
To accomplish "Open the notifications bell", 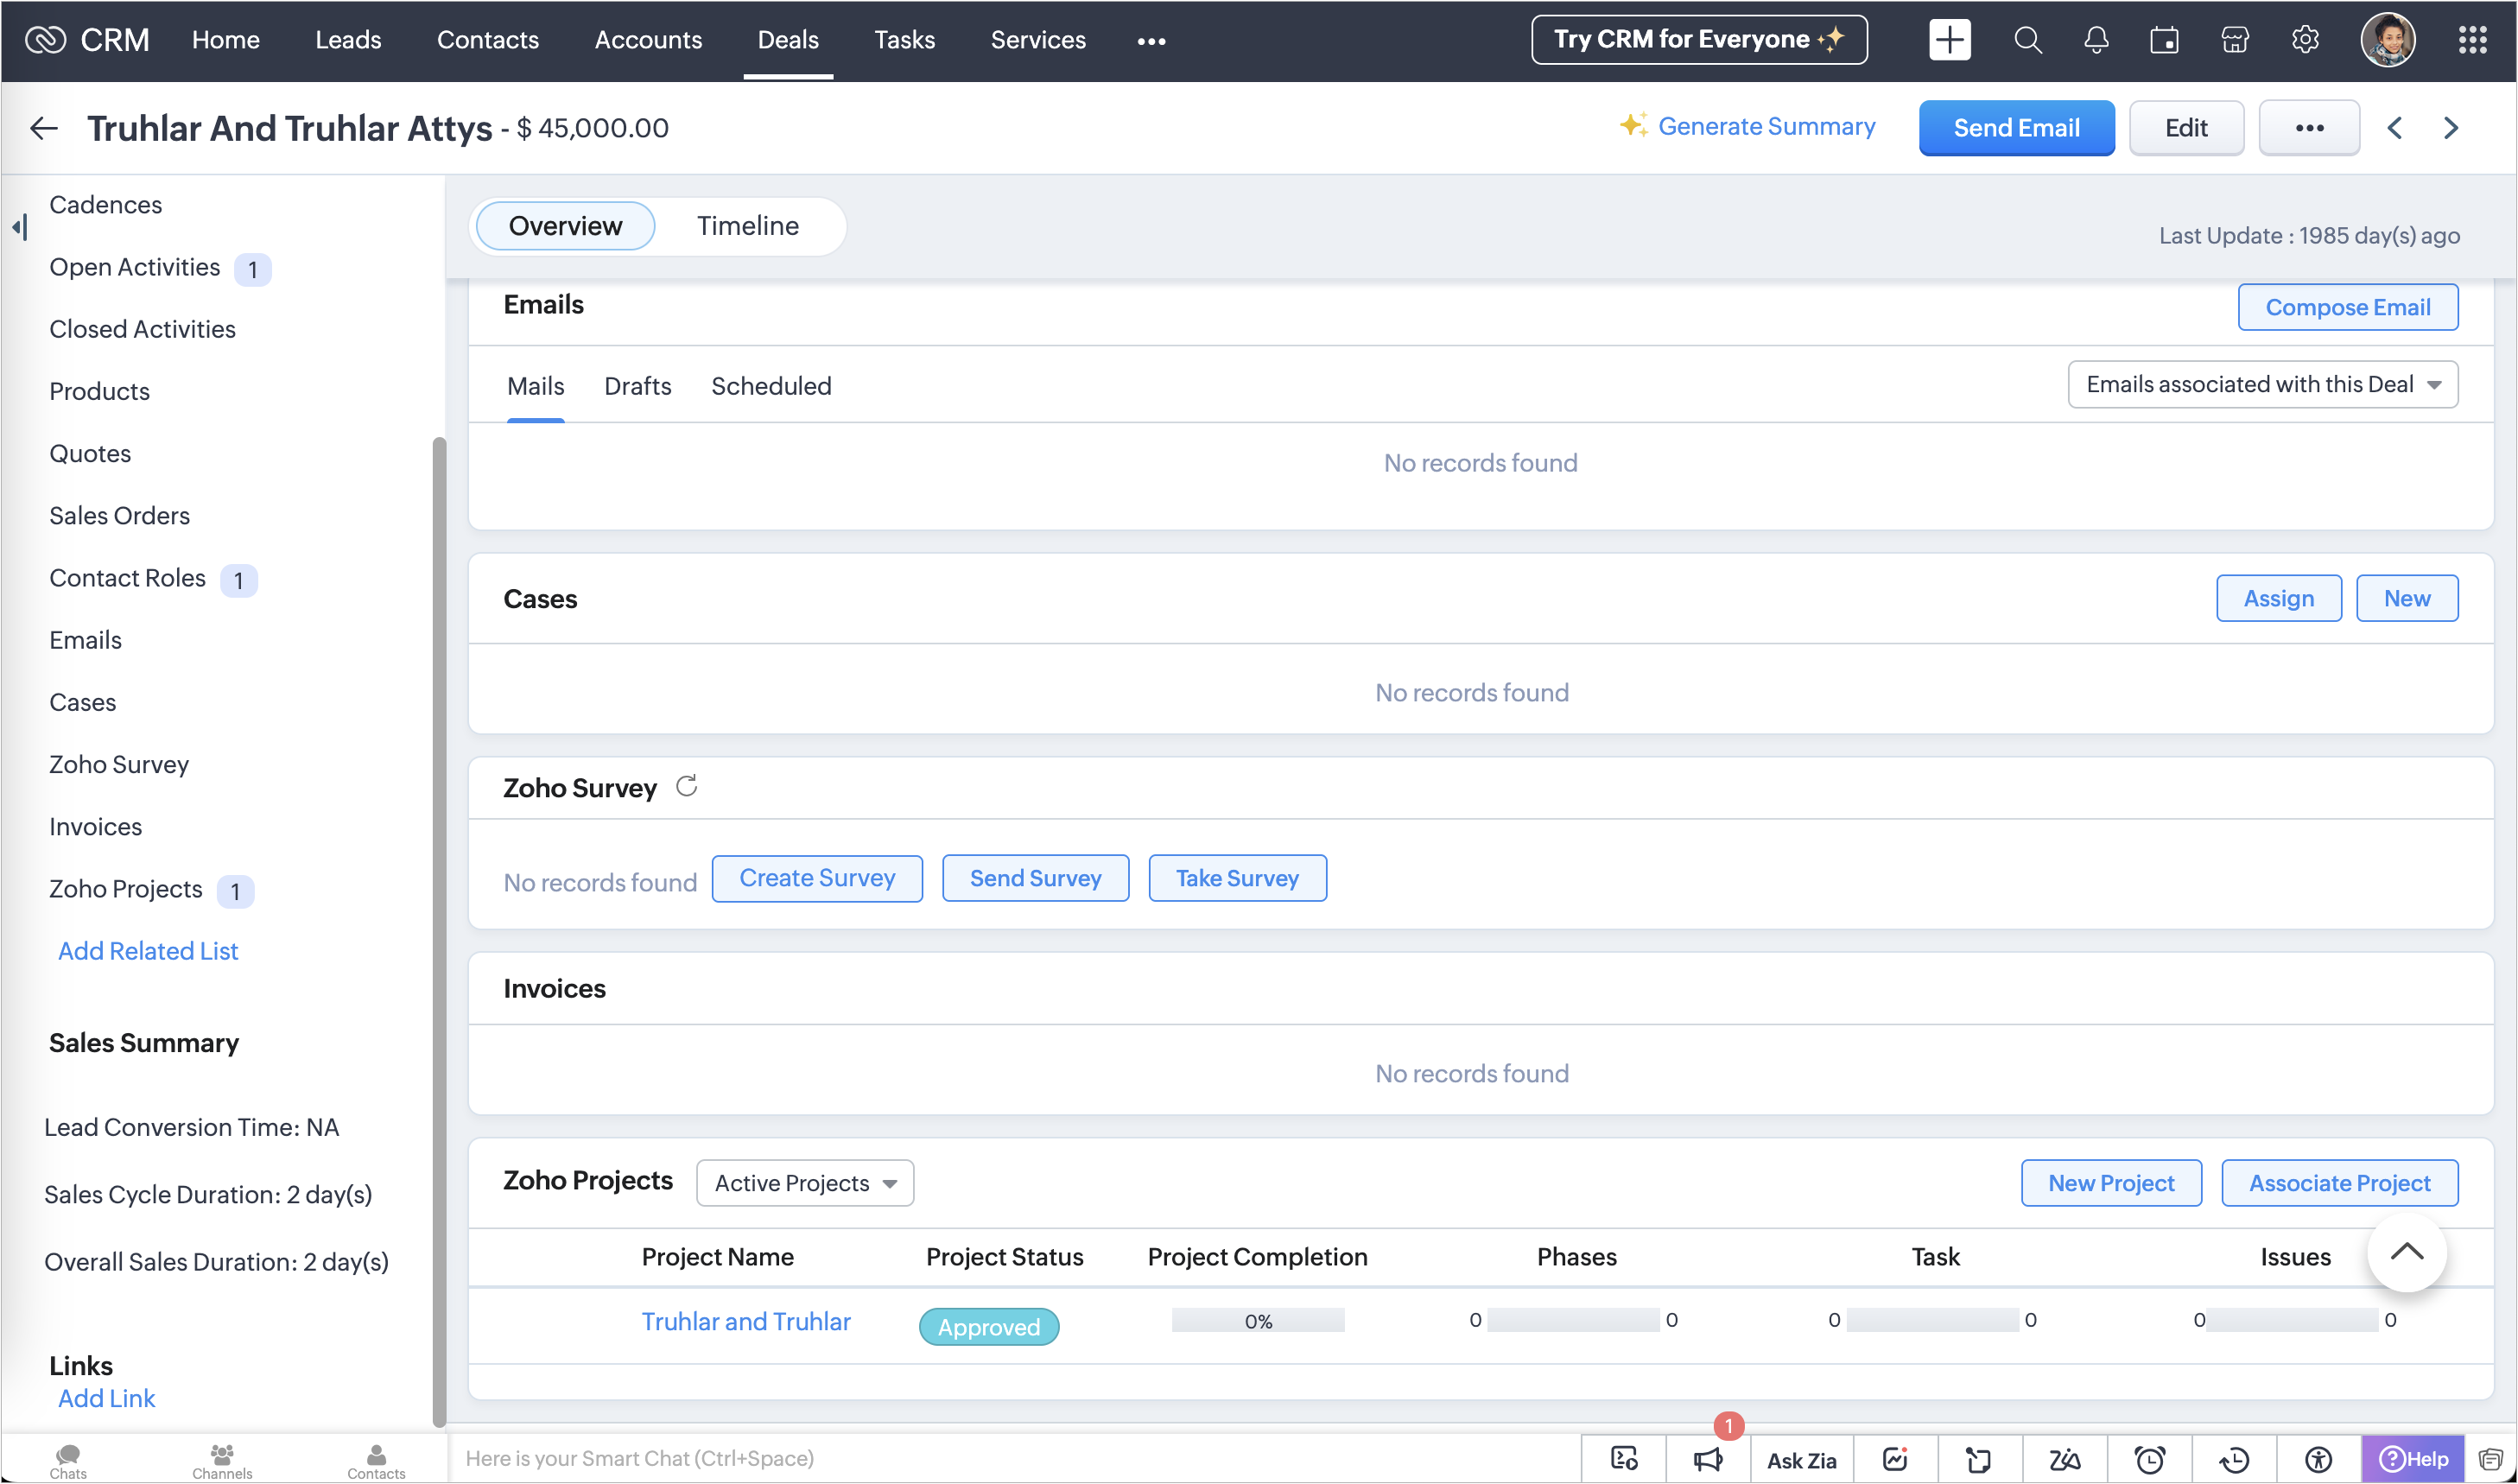I will [2096, 40].
